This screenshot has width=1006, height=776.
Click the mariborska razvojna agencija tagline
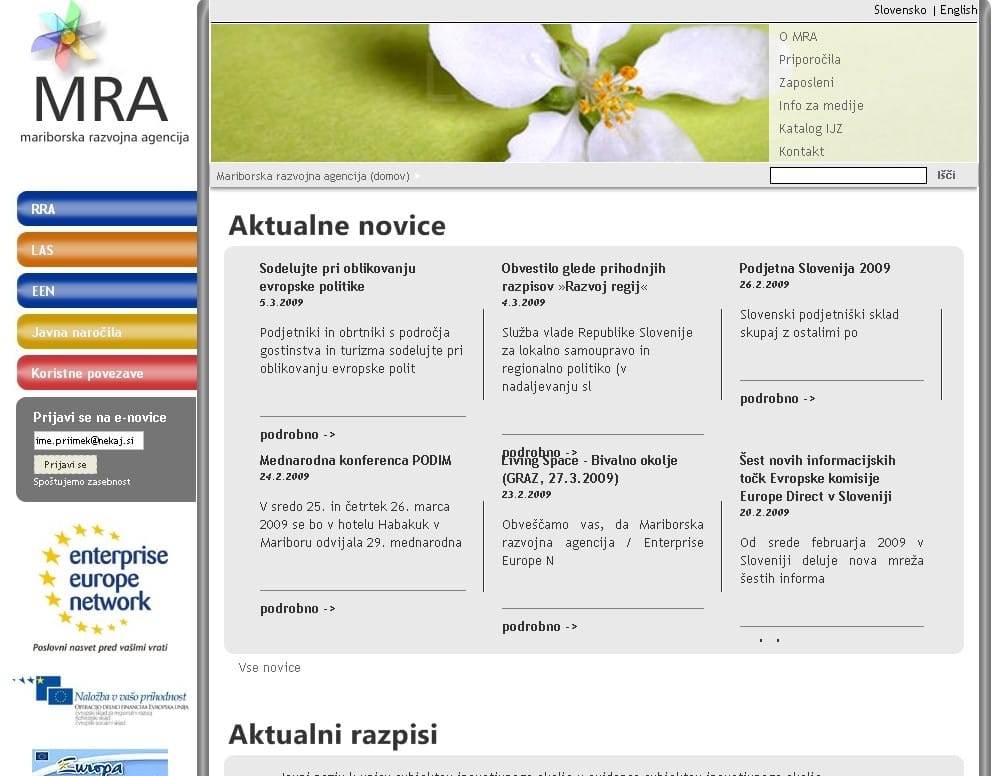click(x=105, y=137)
